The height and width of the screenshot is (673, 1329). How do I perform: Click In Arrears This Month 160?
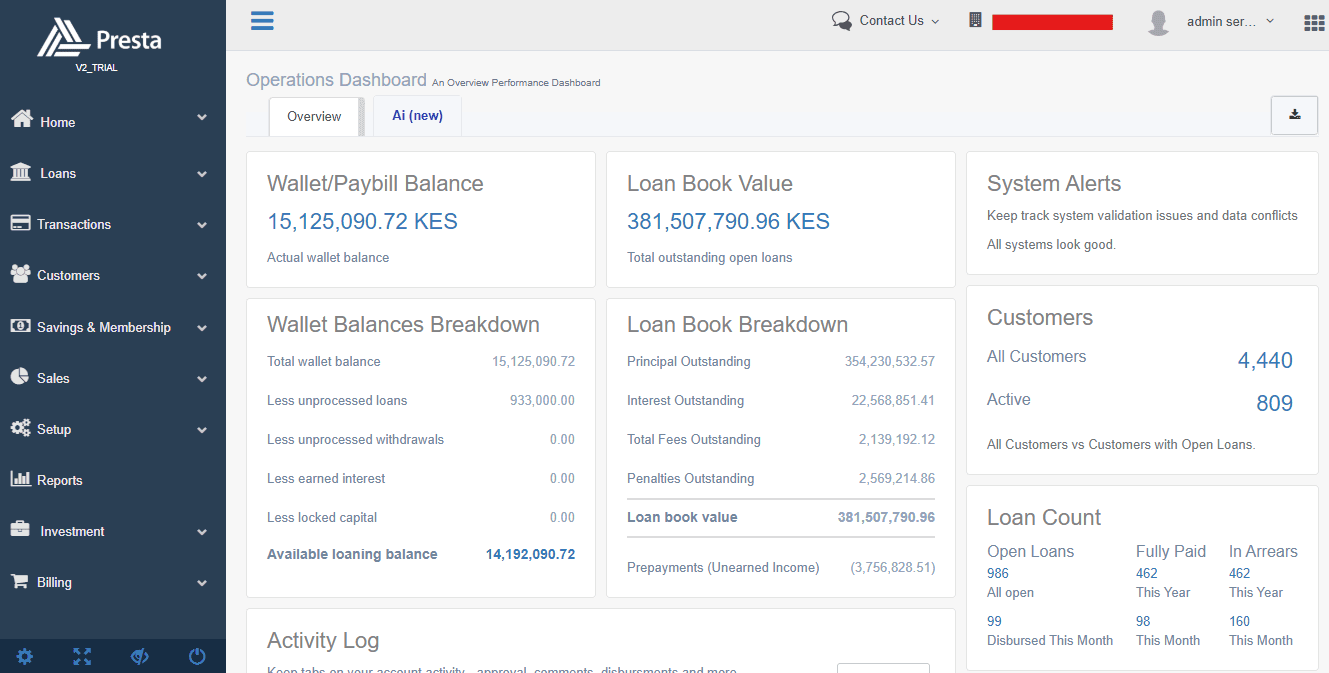pos(1240,621)
